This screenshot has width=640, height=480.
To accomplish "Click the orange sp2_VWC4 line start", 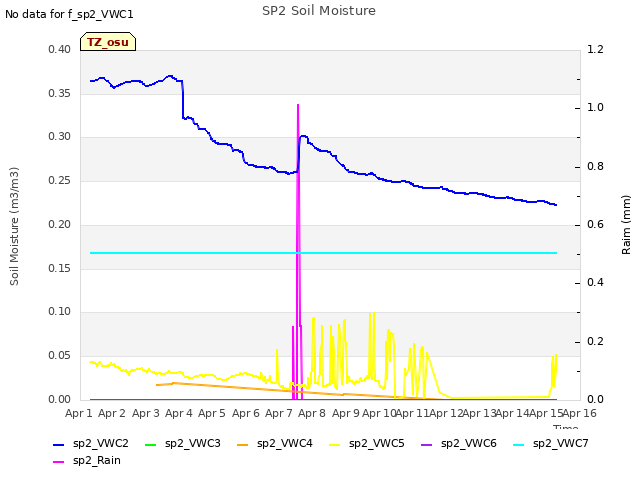I will [157, 385].
